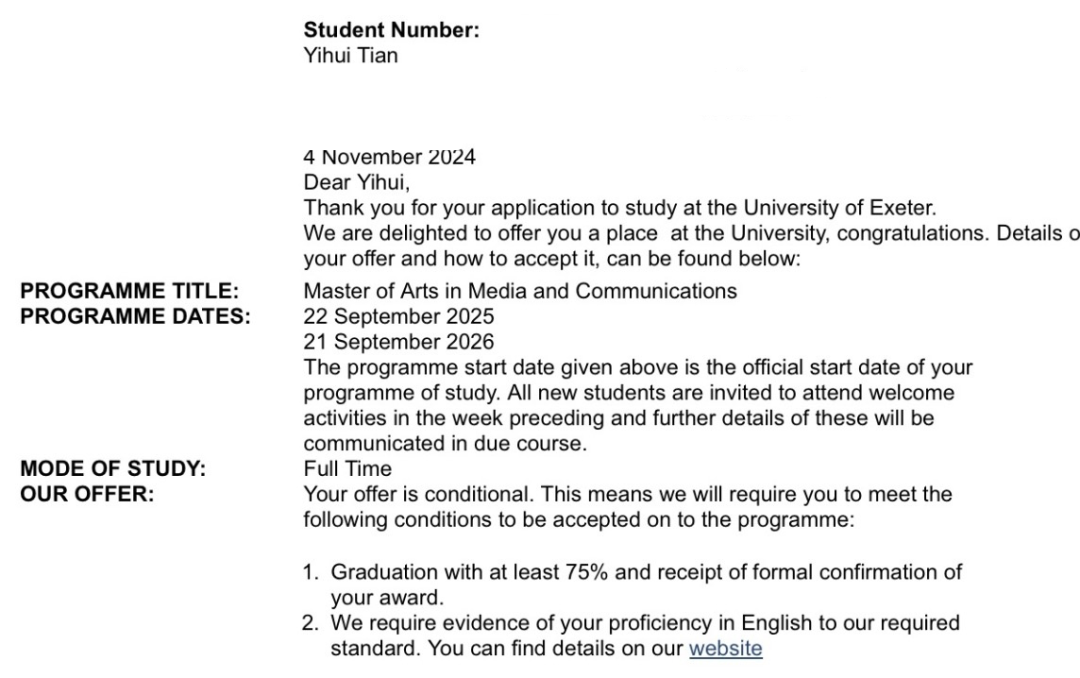Click the Dear Yihui greeting line
This screenshot has height=678, width=1080.
click(357, 182)
